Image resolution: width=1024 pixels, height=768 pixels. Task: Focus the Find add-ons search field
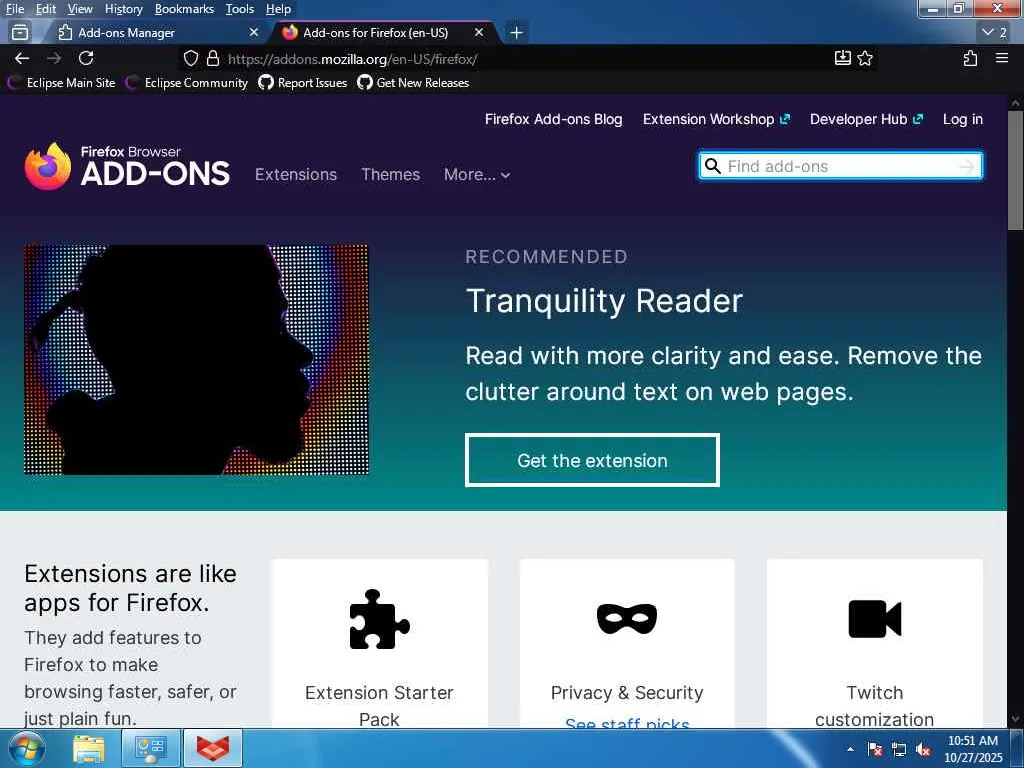(x=840, y=166)
